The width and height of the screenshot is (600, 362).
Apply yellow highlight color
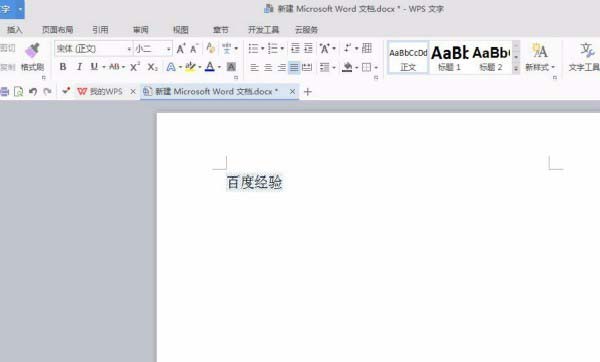pos(190,67)
